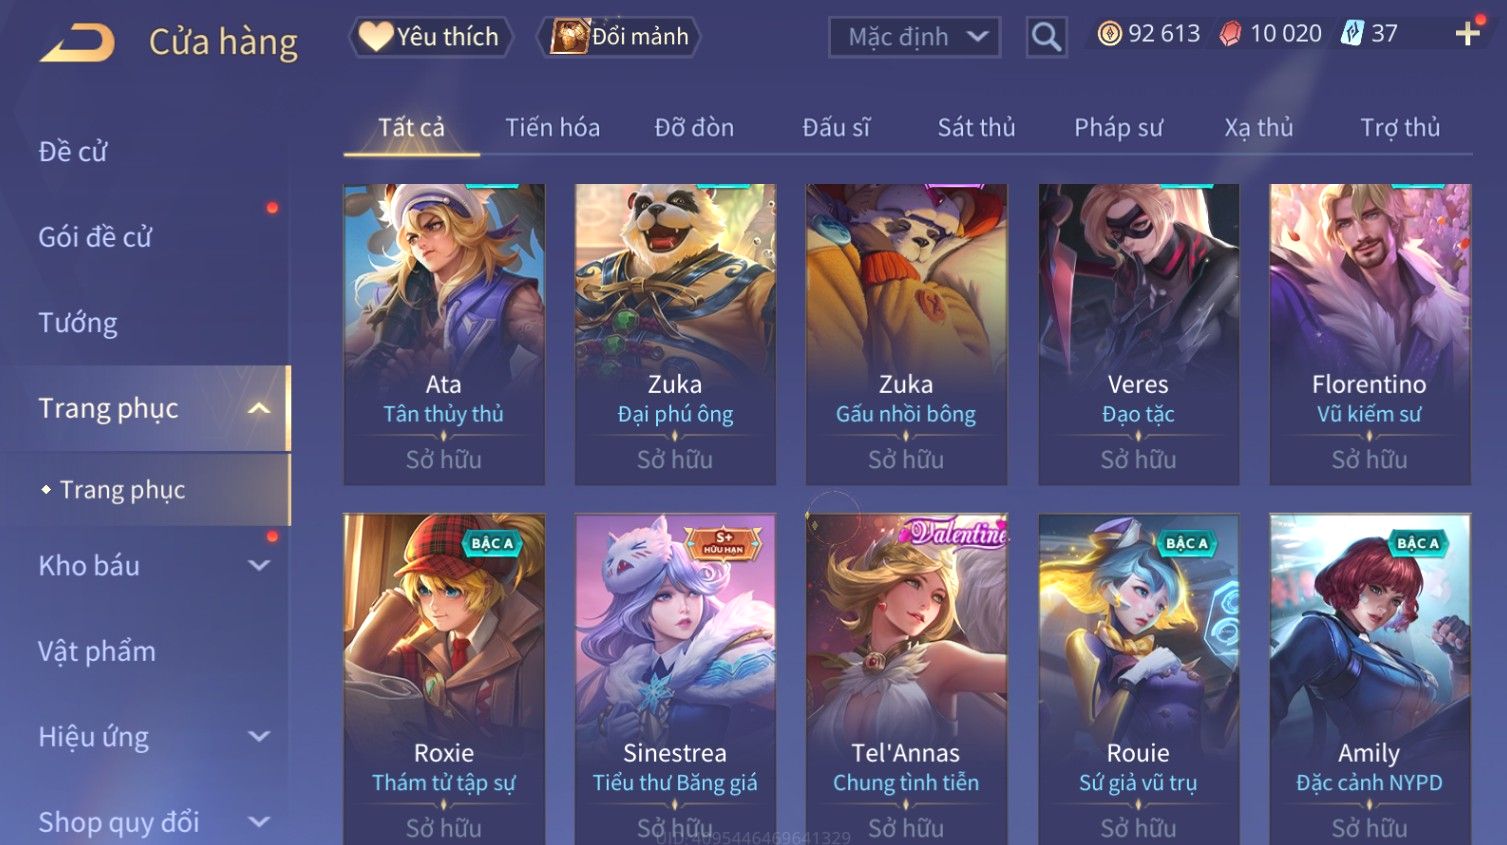Image resolution: width=1507 pixels, height=845 pixels.
Task: Open the Tướng sidebar menu item
Action: [x=78, y=323]
